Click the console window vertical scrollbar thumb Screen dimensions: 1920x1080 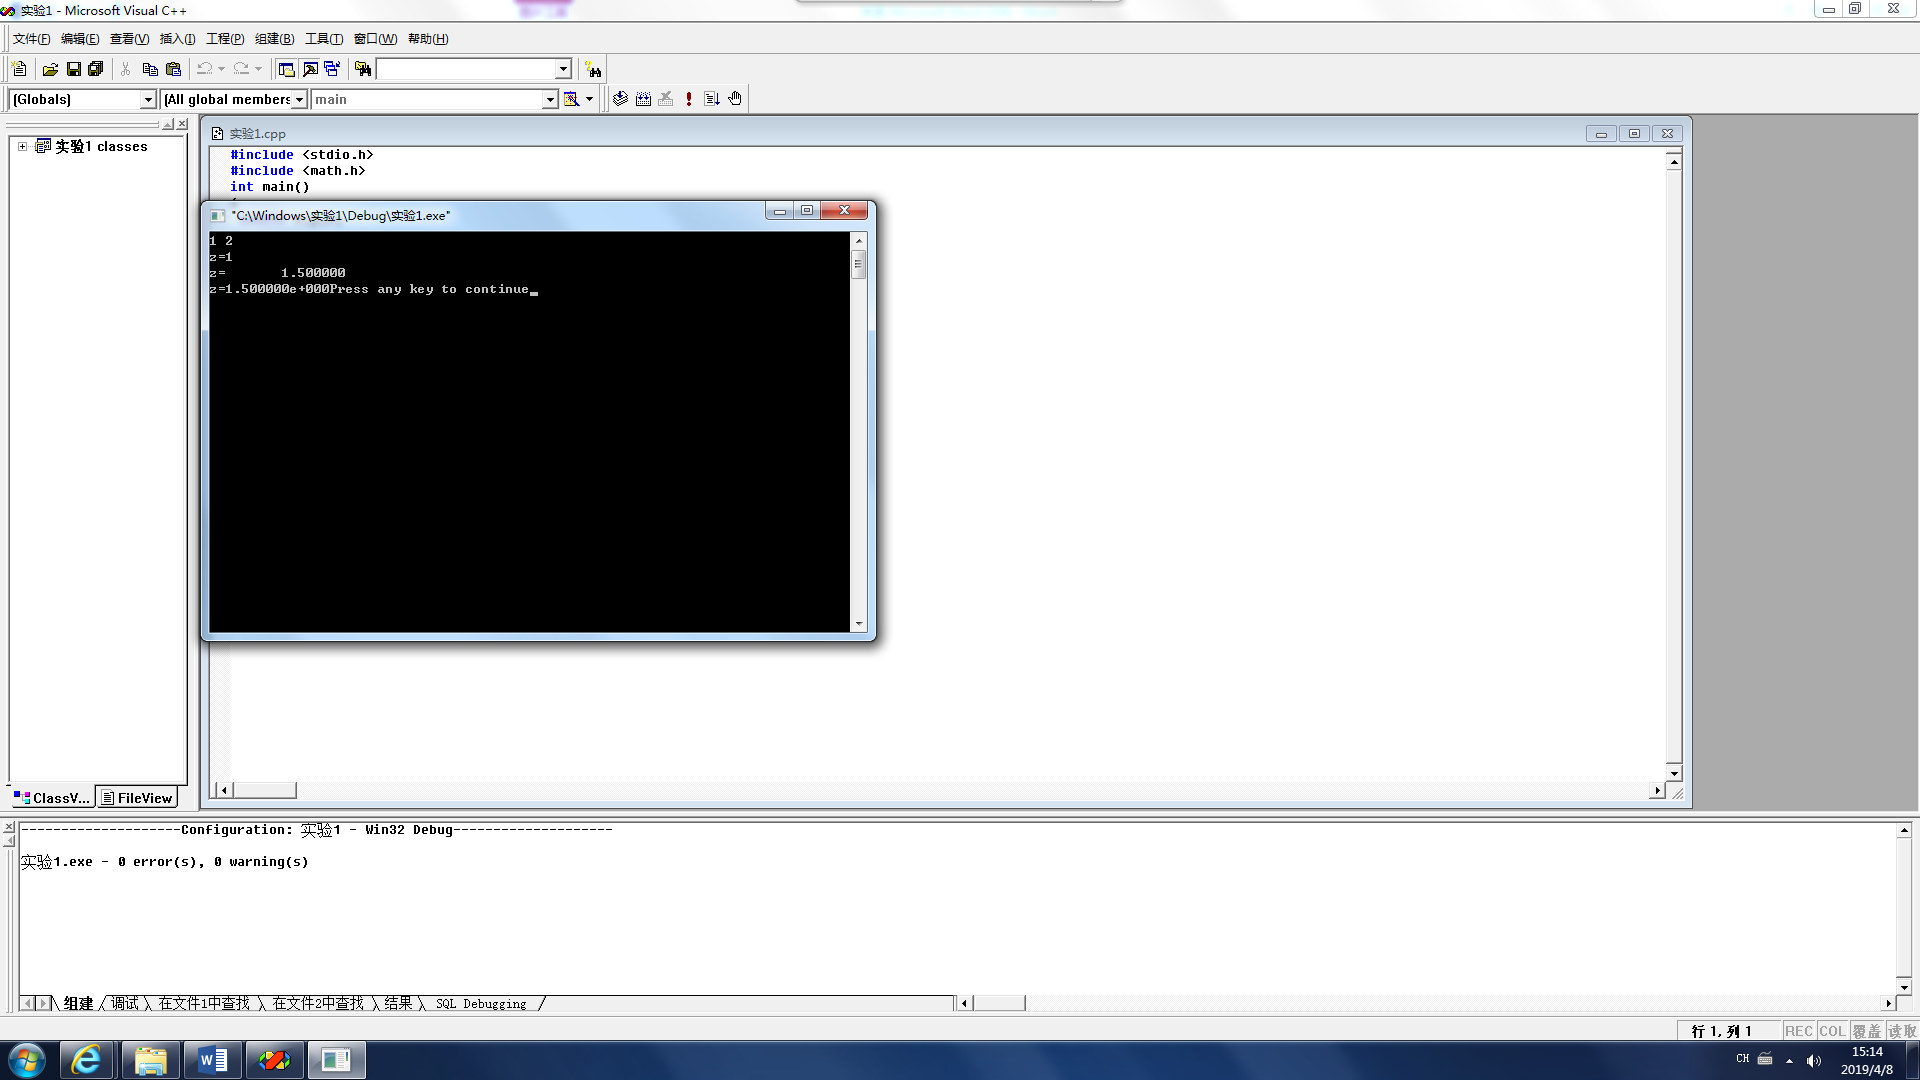[x=858, y=264]
